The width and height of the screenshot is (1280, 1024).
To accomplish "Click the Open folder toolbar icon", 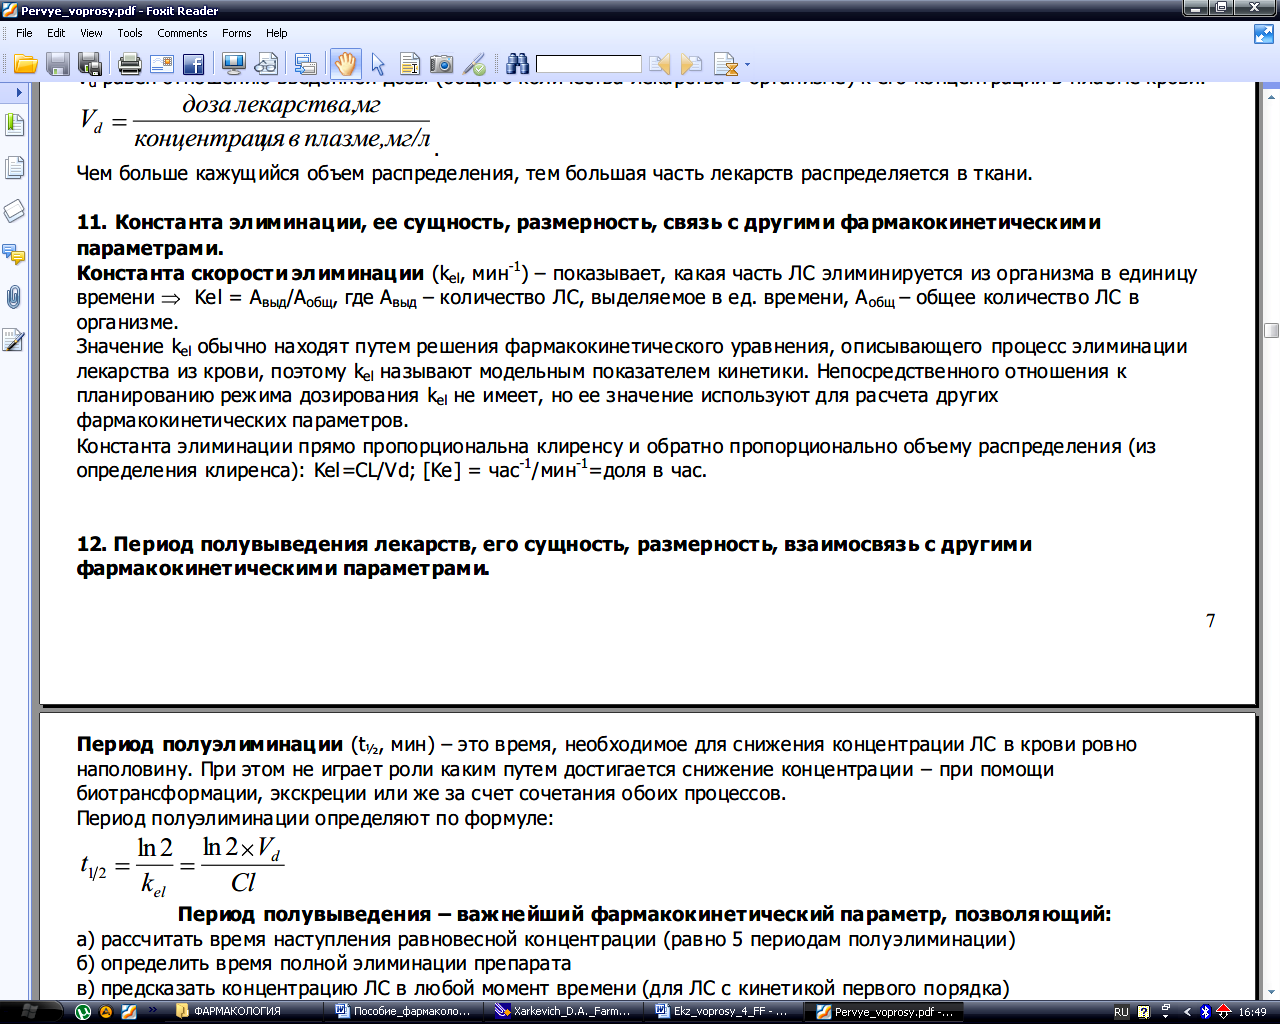I will click(26, 64).
